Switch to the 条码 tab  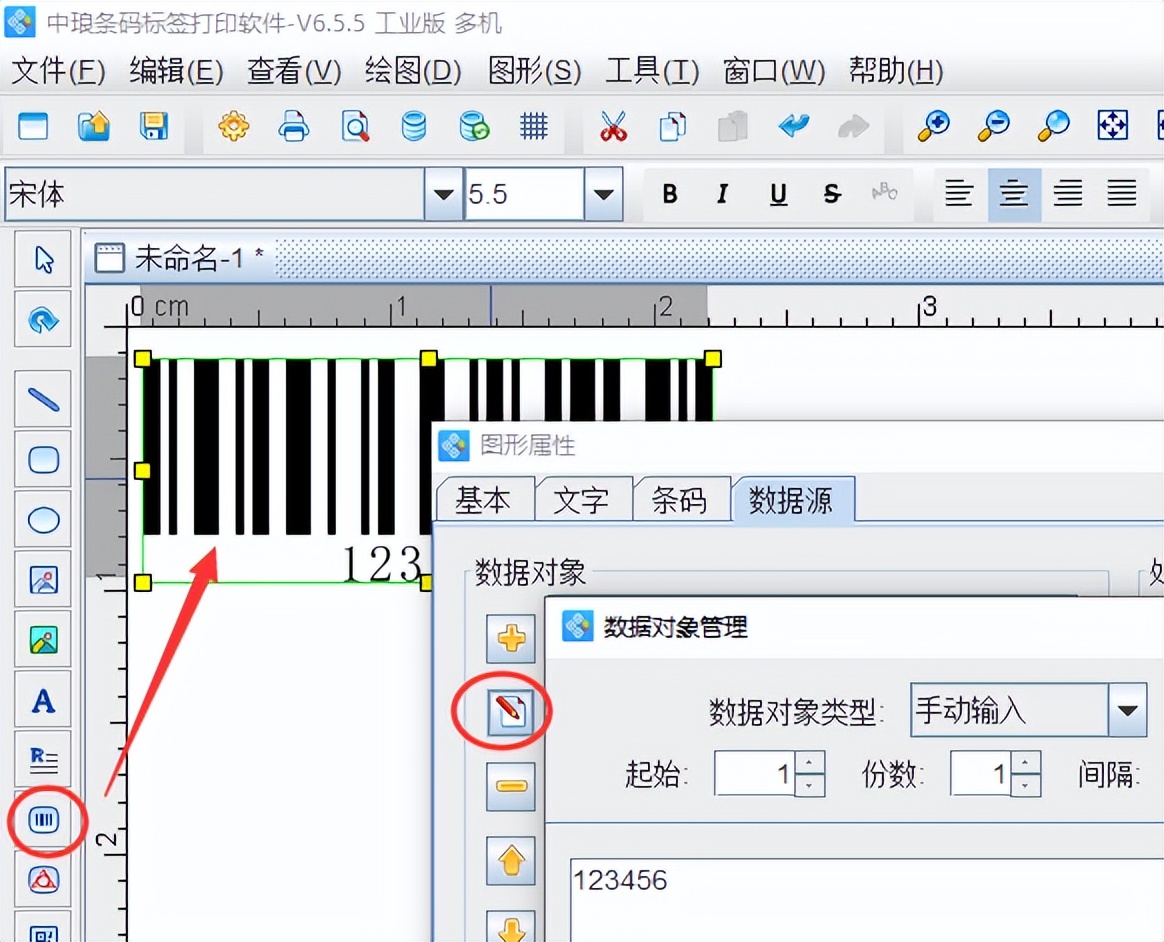pos(682,499)
